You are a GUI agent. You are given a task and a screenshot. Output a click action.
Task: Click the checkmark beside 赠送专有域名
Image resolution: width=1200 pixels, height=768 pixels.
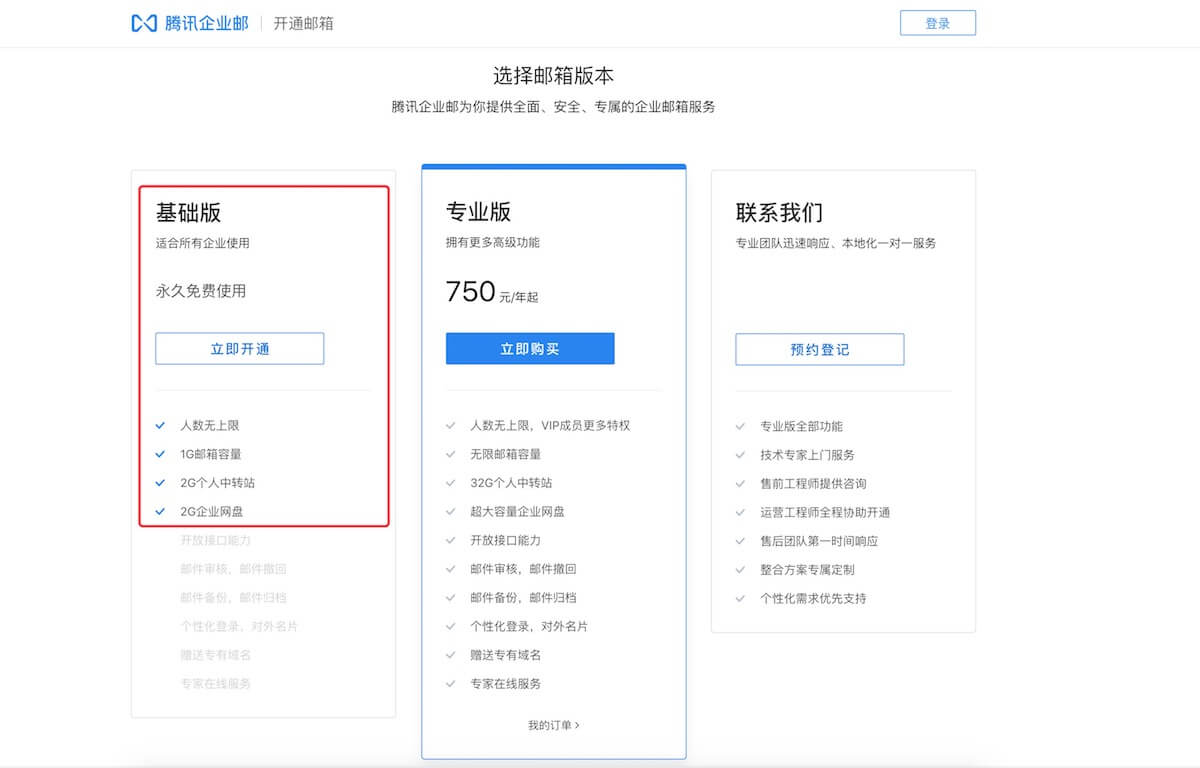point(452,655)
